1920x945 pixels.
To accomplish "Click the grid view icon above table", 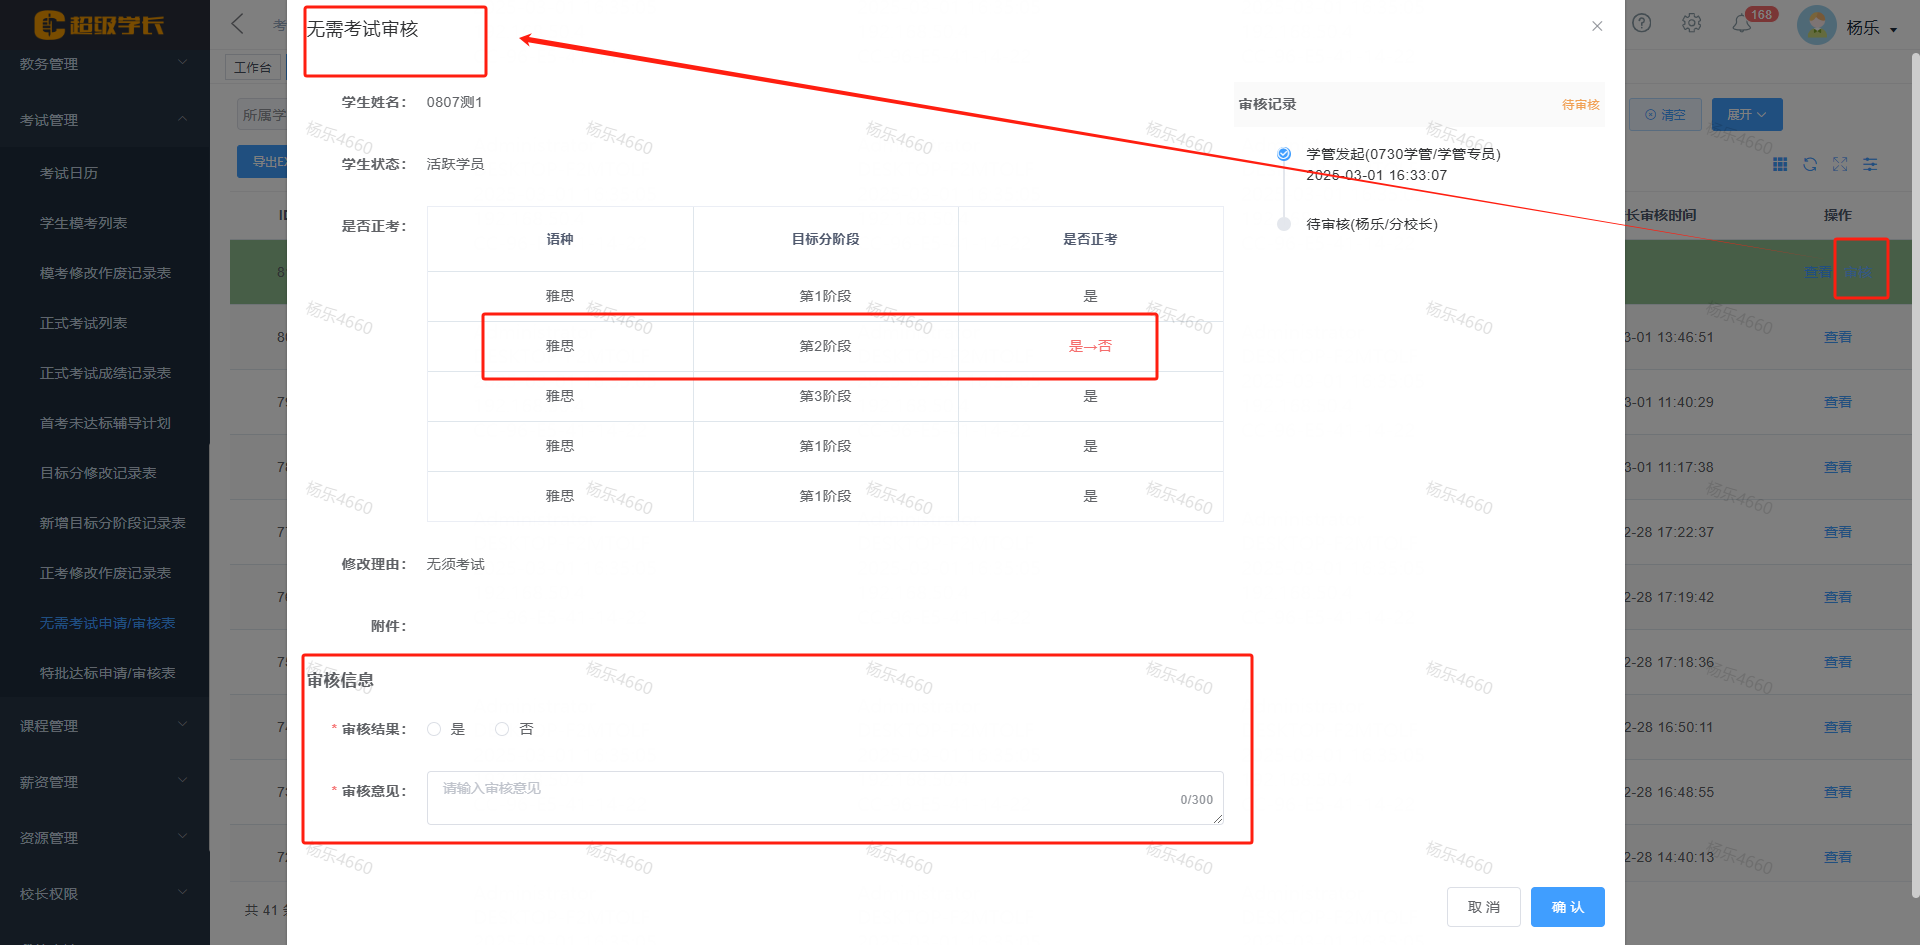I will click(1780, 164).
